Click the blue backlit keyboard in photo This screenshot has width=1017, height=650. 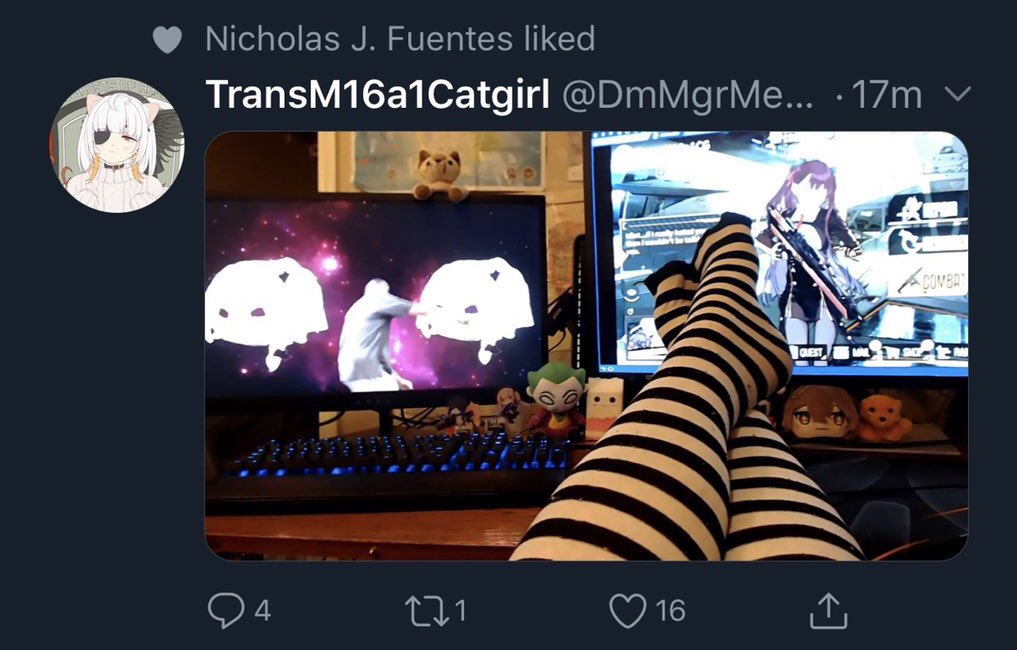coord(396,455)
